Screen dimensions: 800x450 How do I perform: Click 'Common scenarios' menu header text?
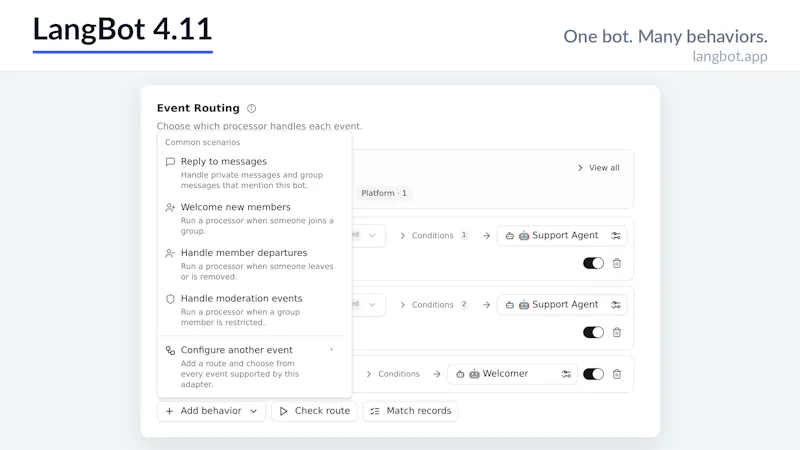click(x=203, y=142)
